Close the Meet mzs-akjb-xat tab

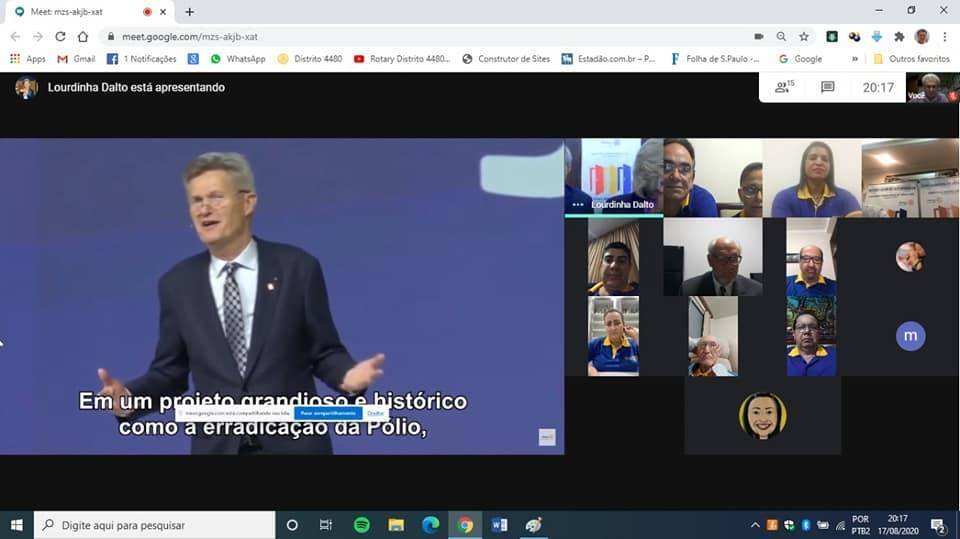point(163,12)
